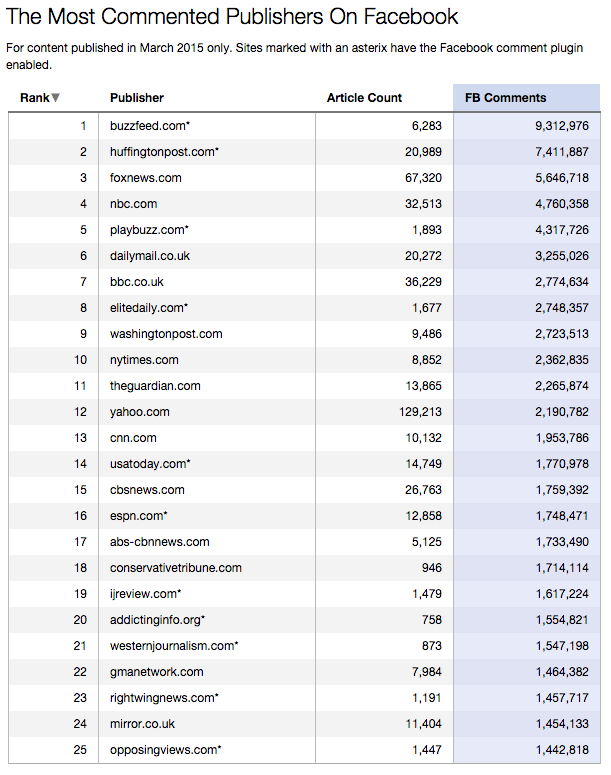
Task: Click the westernjournalism.com table entry
Action: point(174,646)
